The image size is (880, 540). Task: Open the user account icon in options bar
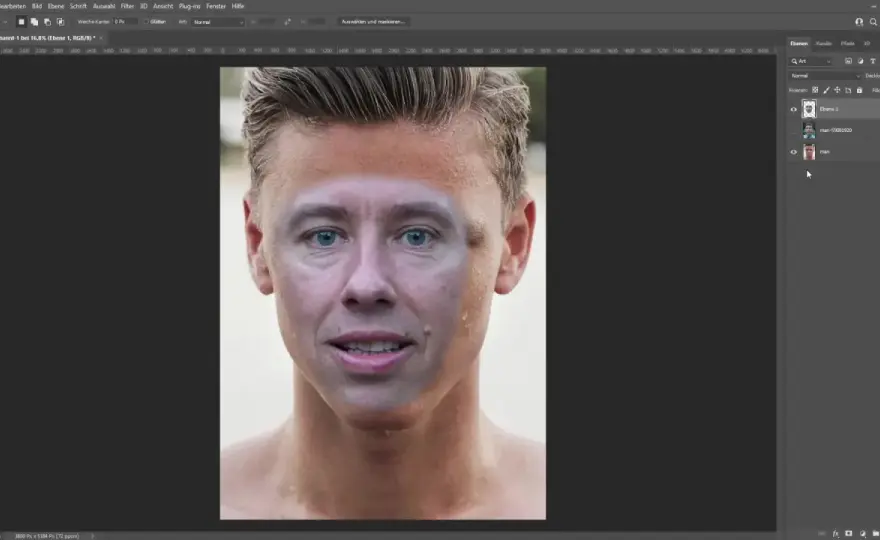click(859, 22)
